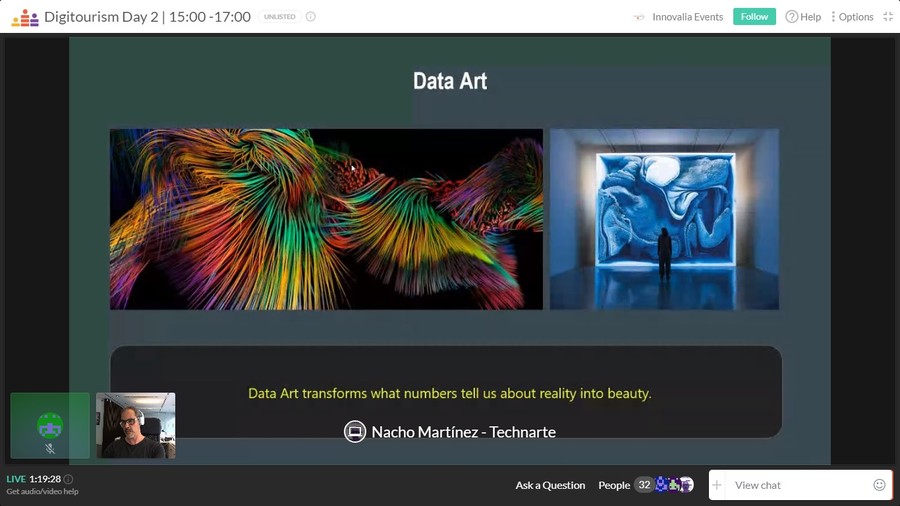Viewport: 900px width, 506px height.
Task: Click the info icon beside UNLISTED badge
Action: (x=310, y=17)
